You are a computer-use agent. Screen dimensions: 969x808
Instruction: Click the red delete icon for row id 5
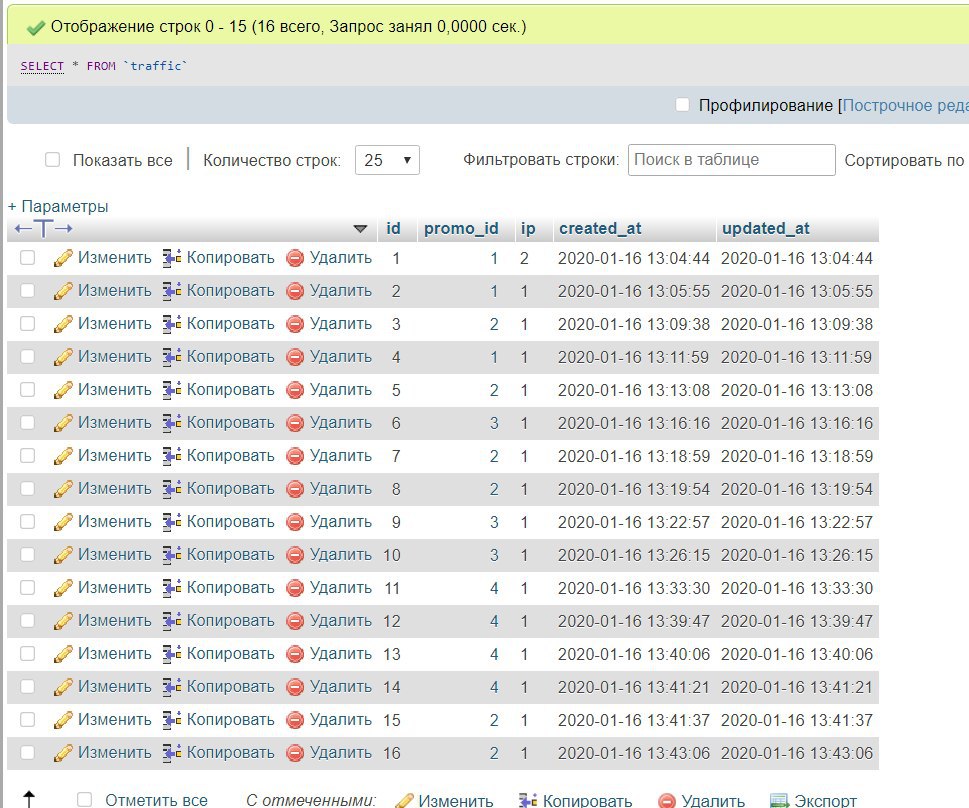pyautogui.click(x=295, y=390)
